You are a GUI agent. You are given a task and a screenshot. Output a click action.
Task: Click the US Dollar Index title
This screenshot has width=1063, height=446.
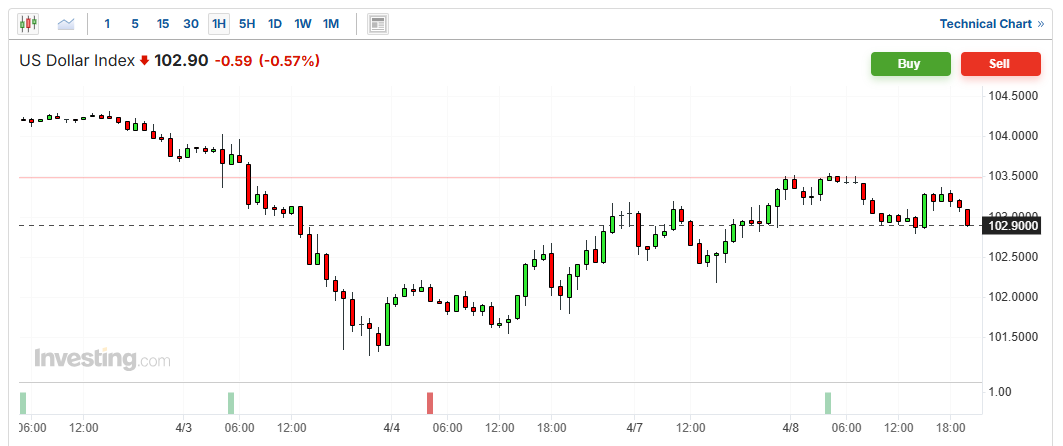[x=77, y=61]
